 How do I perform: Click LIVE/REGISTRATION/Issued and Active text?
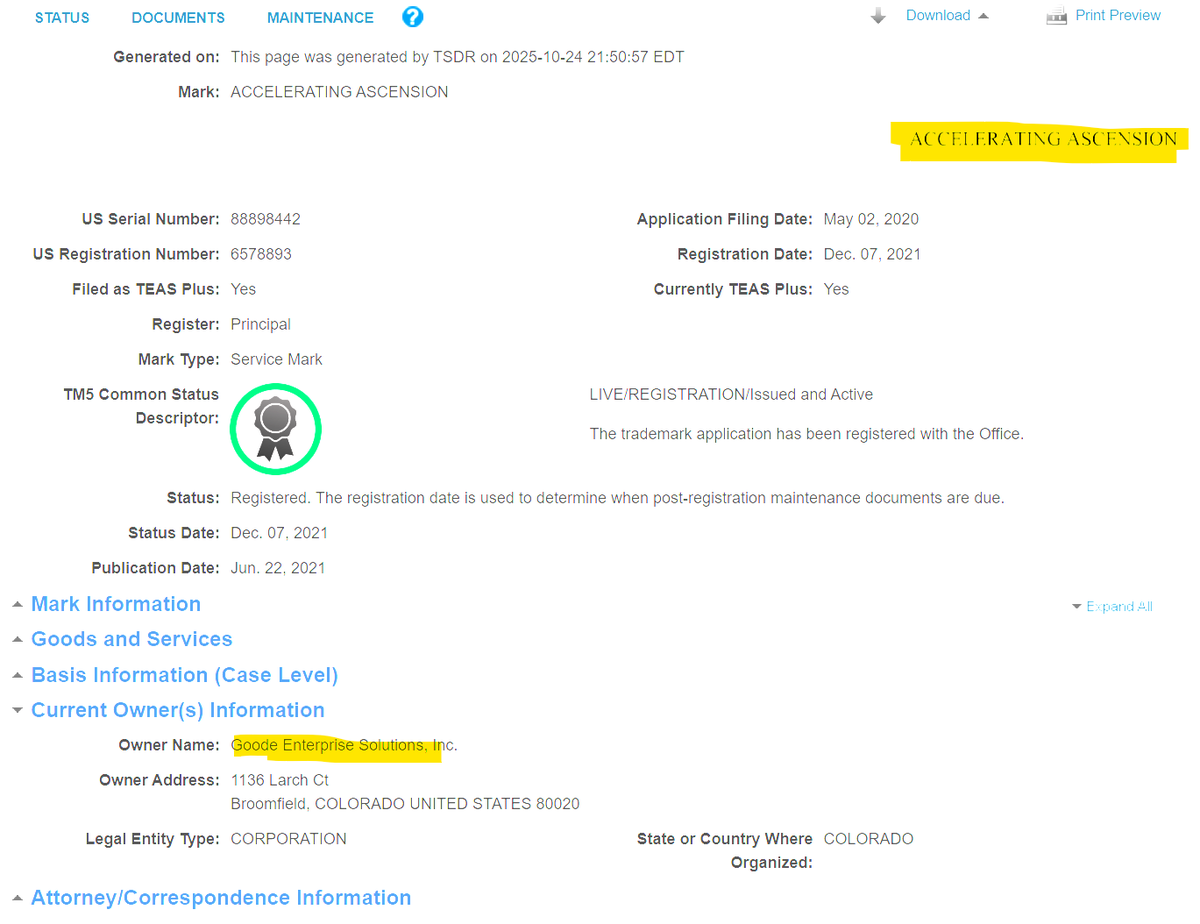[731, 395]
